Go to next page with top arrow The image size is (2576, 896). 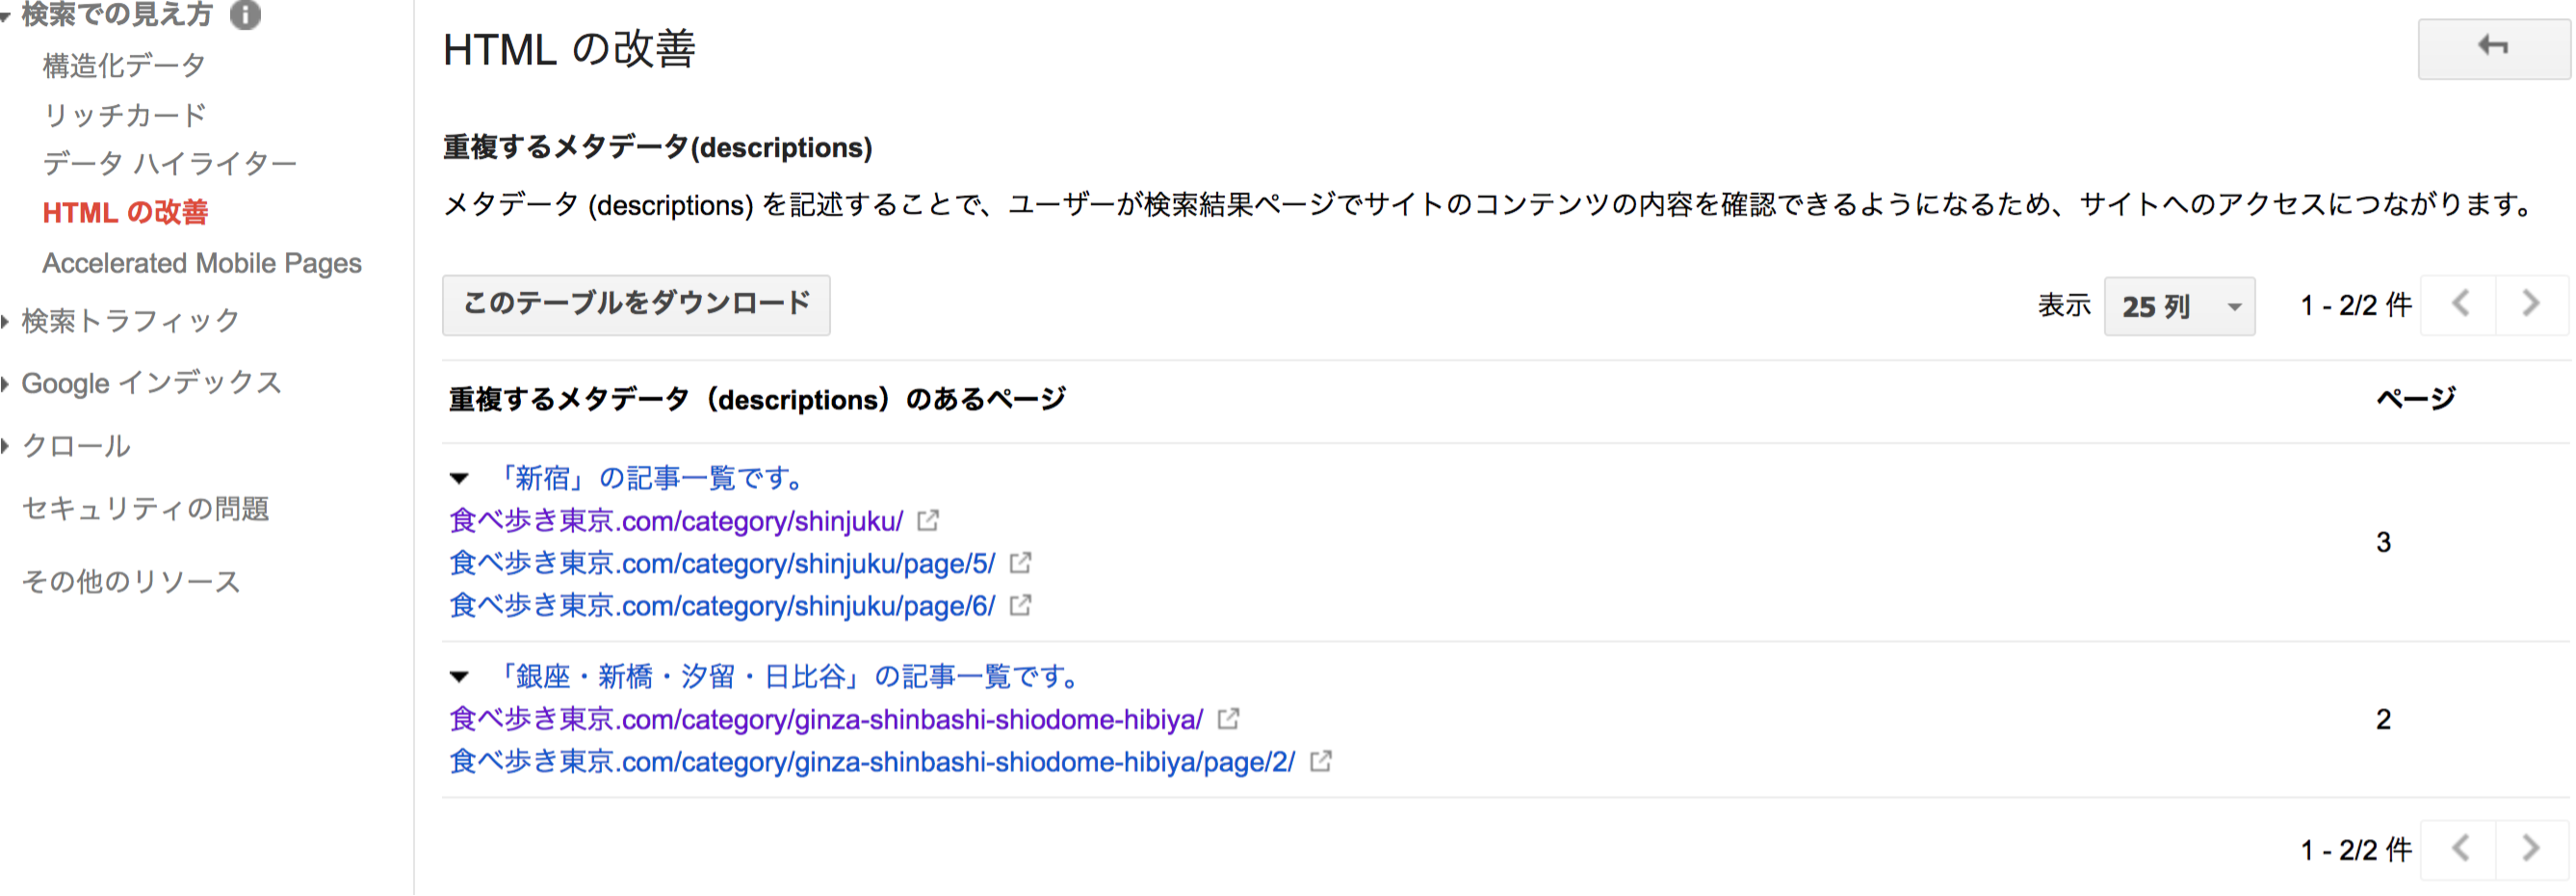click(x=2531, y=304)
